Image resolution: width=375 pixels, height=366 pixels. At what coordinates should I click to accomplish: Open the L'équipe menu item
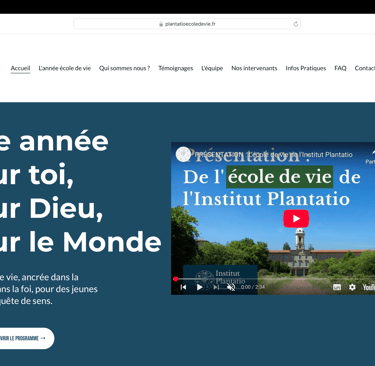212,68
